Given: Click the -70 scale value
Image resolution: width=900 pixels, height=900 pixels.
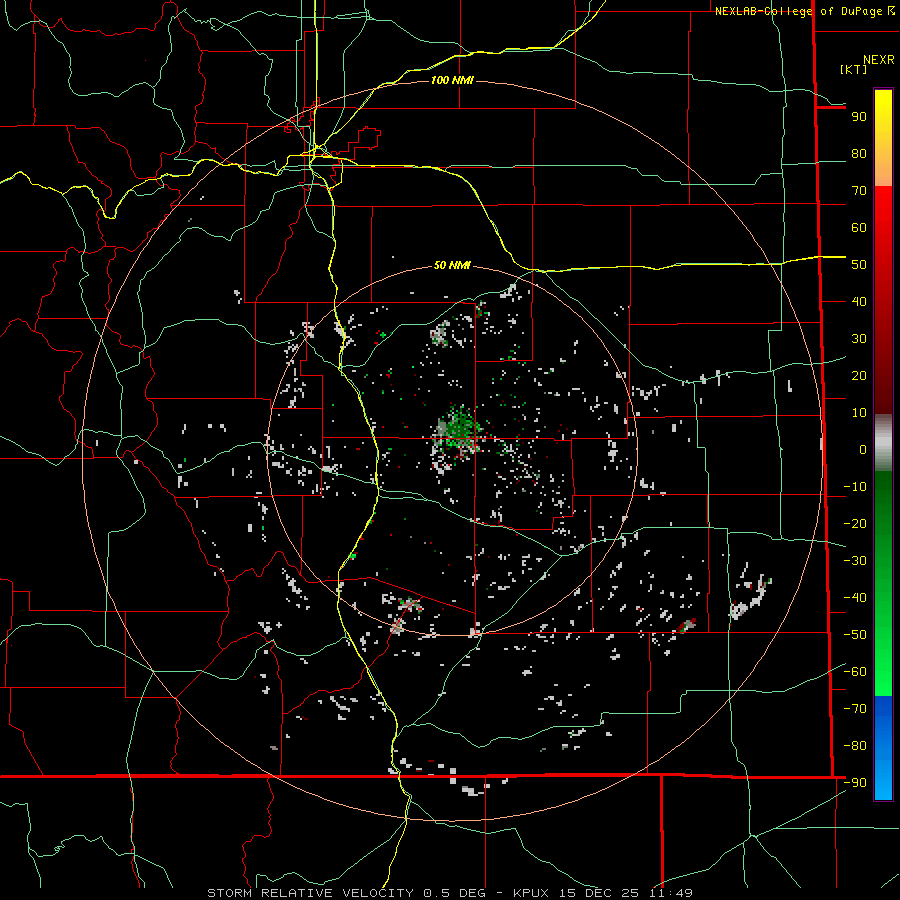Looking at the screenshot, I should [x=855, y=709].
